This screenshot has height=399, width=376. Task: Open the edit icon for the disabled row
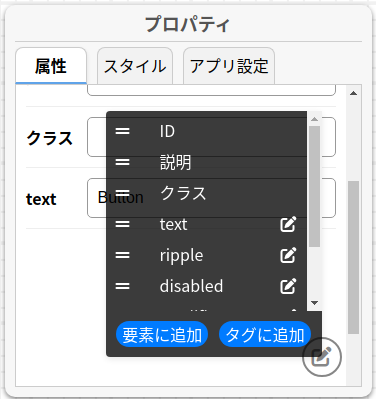[288, 286]
